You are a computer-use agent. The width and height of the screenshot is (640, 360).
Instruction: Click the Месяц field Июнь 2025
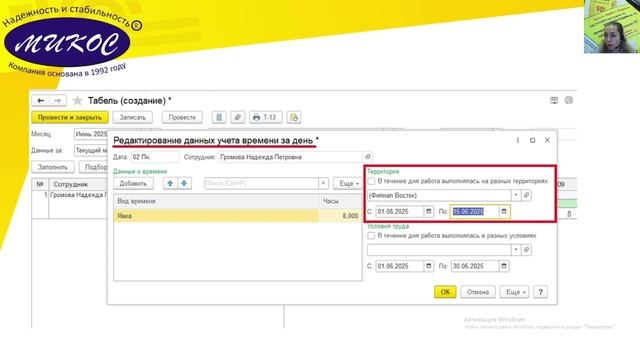[91, 134]
